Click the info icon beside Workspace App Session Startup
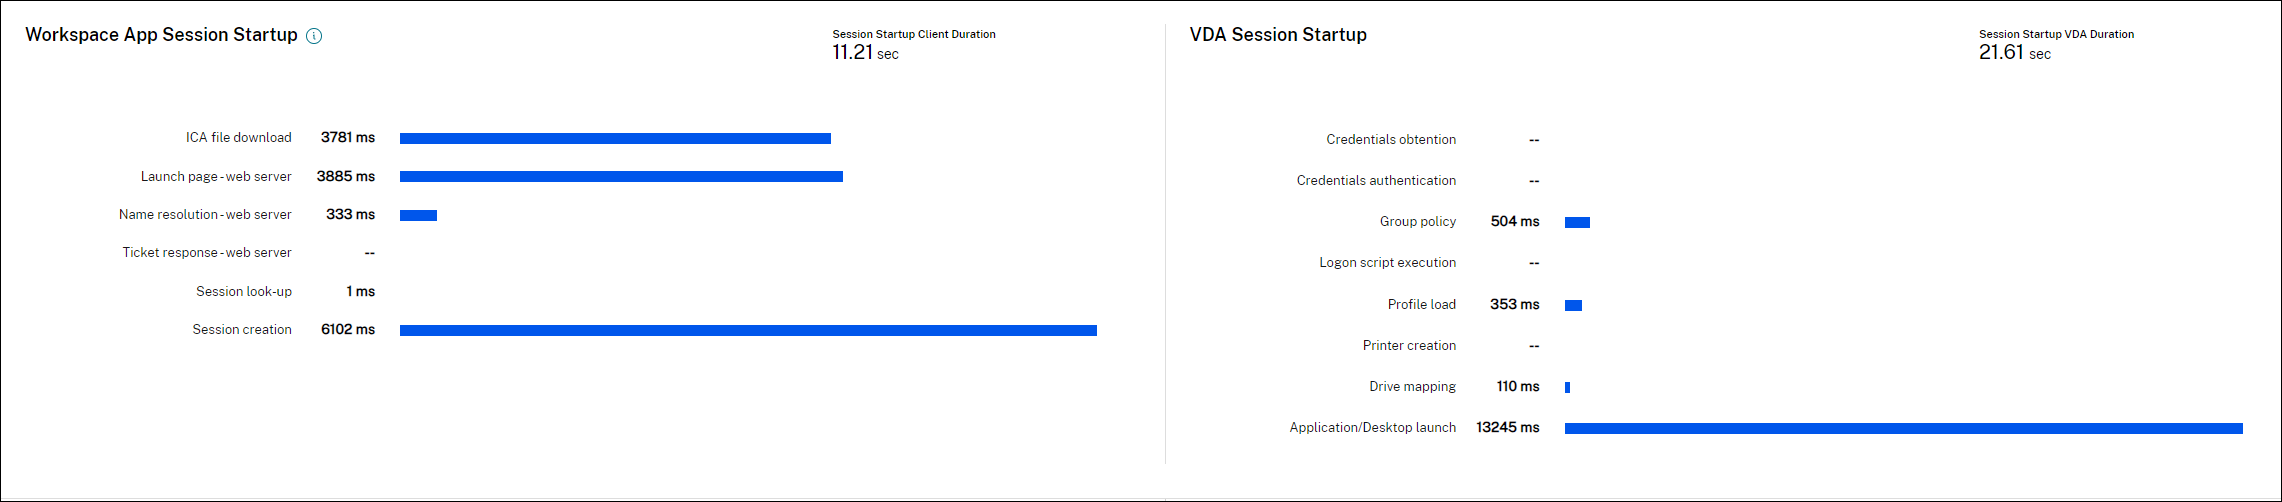The width and height of the screenshot is (2282, 502). pyautogui.click(x=314, y=36)
